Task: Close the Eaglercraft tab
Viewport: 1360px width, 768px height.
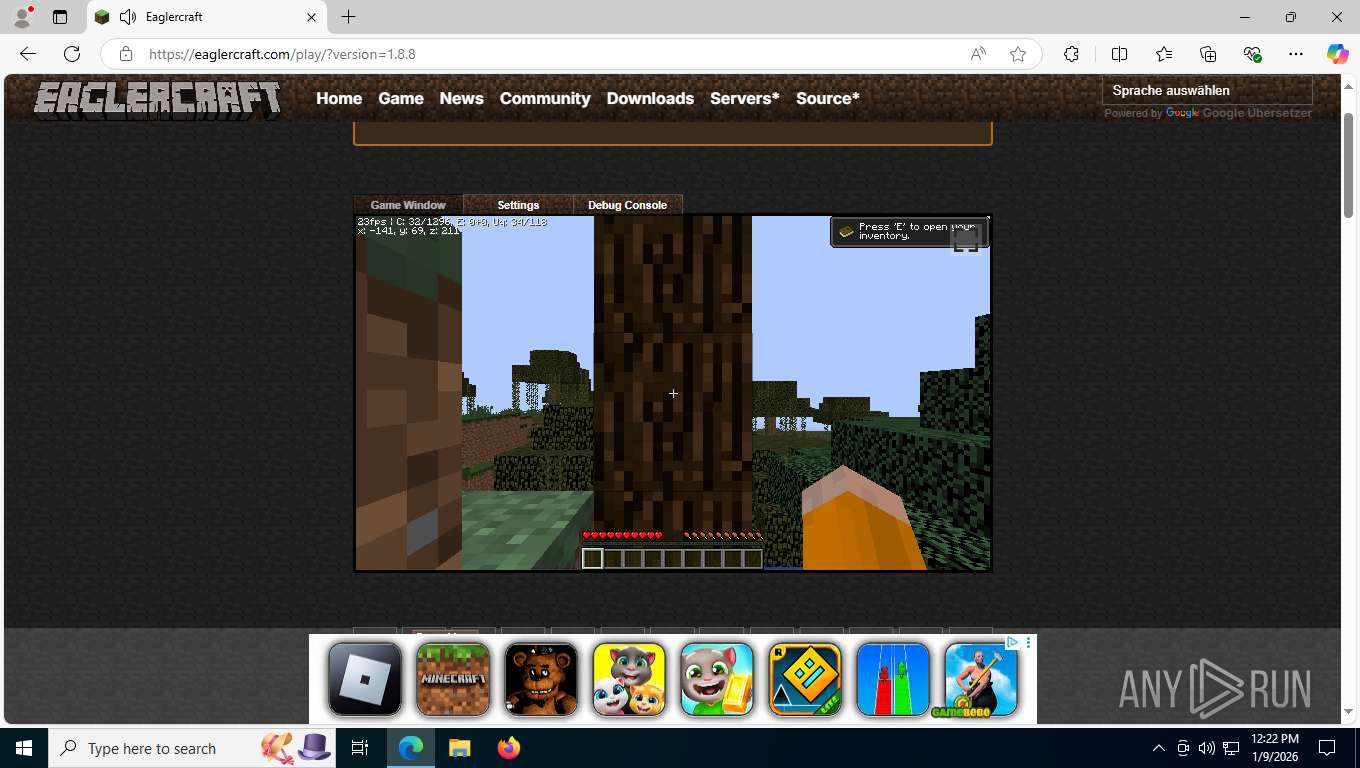Action: point(311,17)
